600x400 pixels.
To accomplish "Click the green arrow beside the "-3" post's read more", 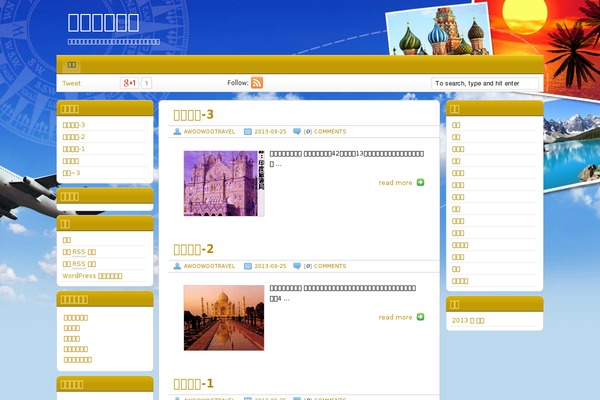I will click(421, 183).
